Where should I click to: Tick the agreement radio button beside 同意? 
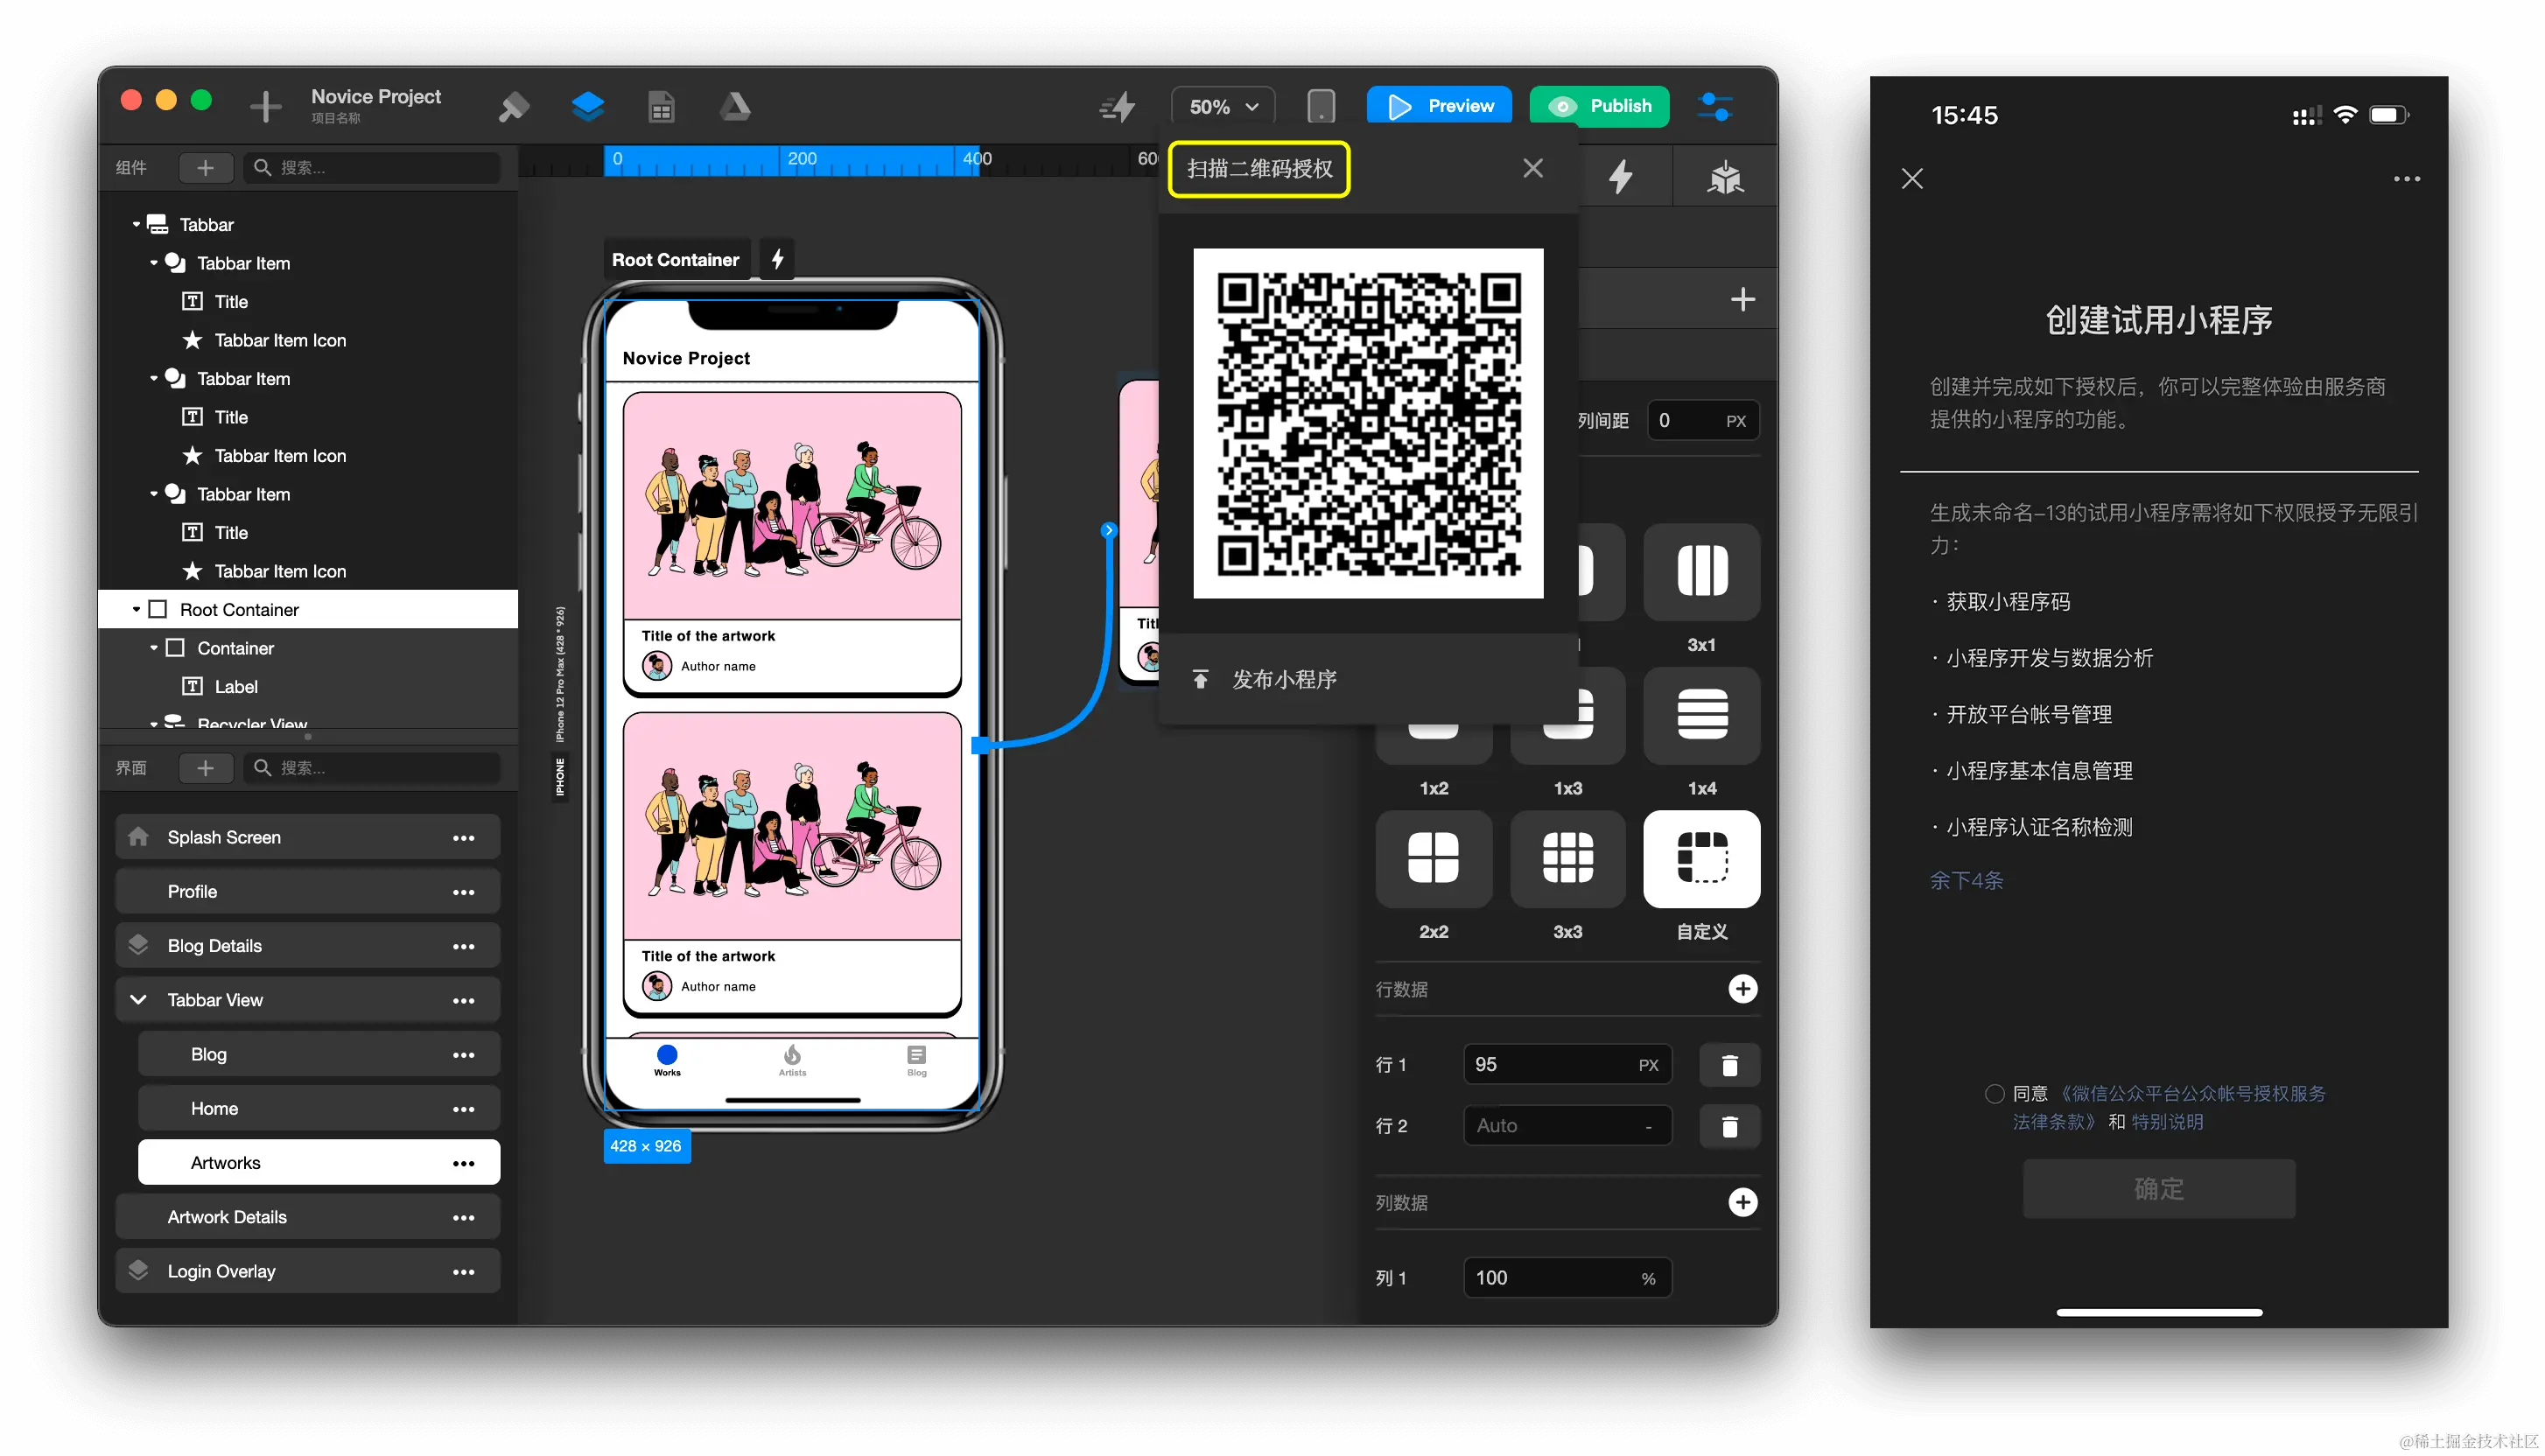(x=1994, y=1094)
